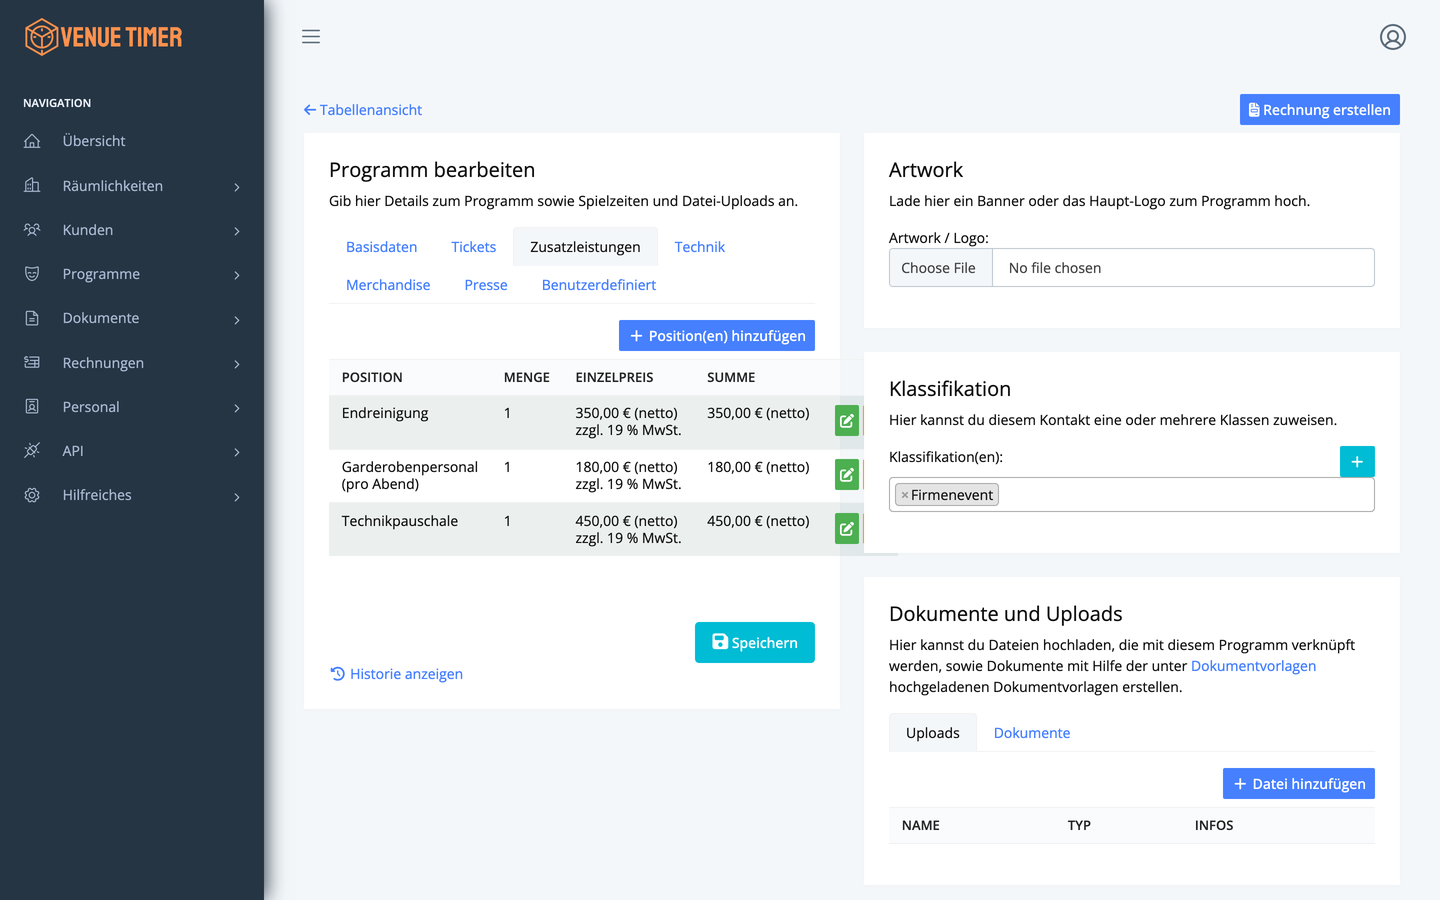Save the program with Speichern
Viewport: 1440px width, 900px height.
755,643
